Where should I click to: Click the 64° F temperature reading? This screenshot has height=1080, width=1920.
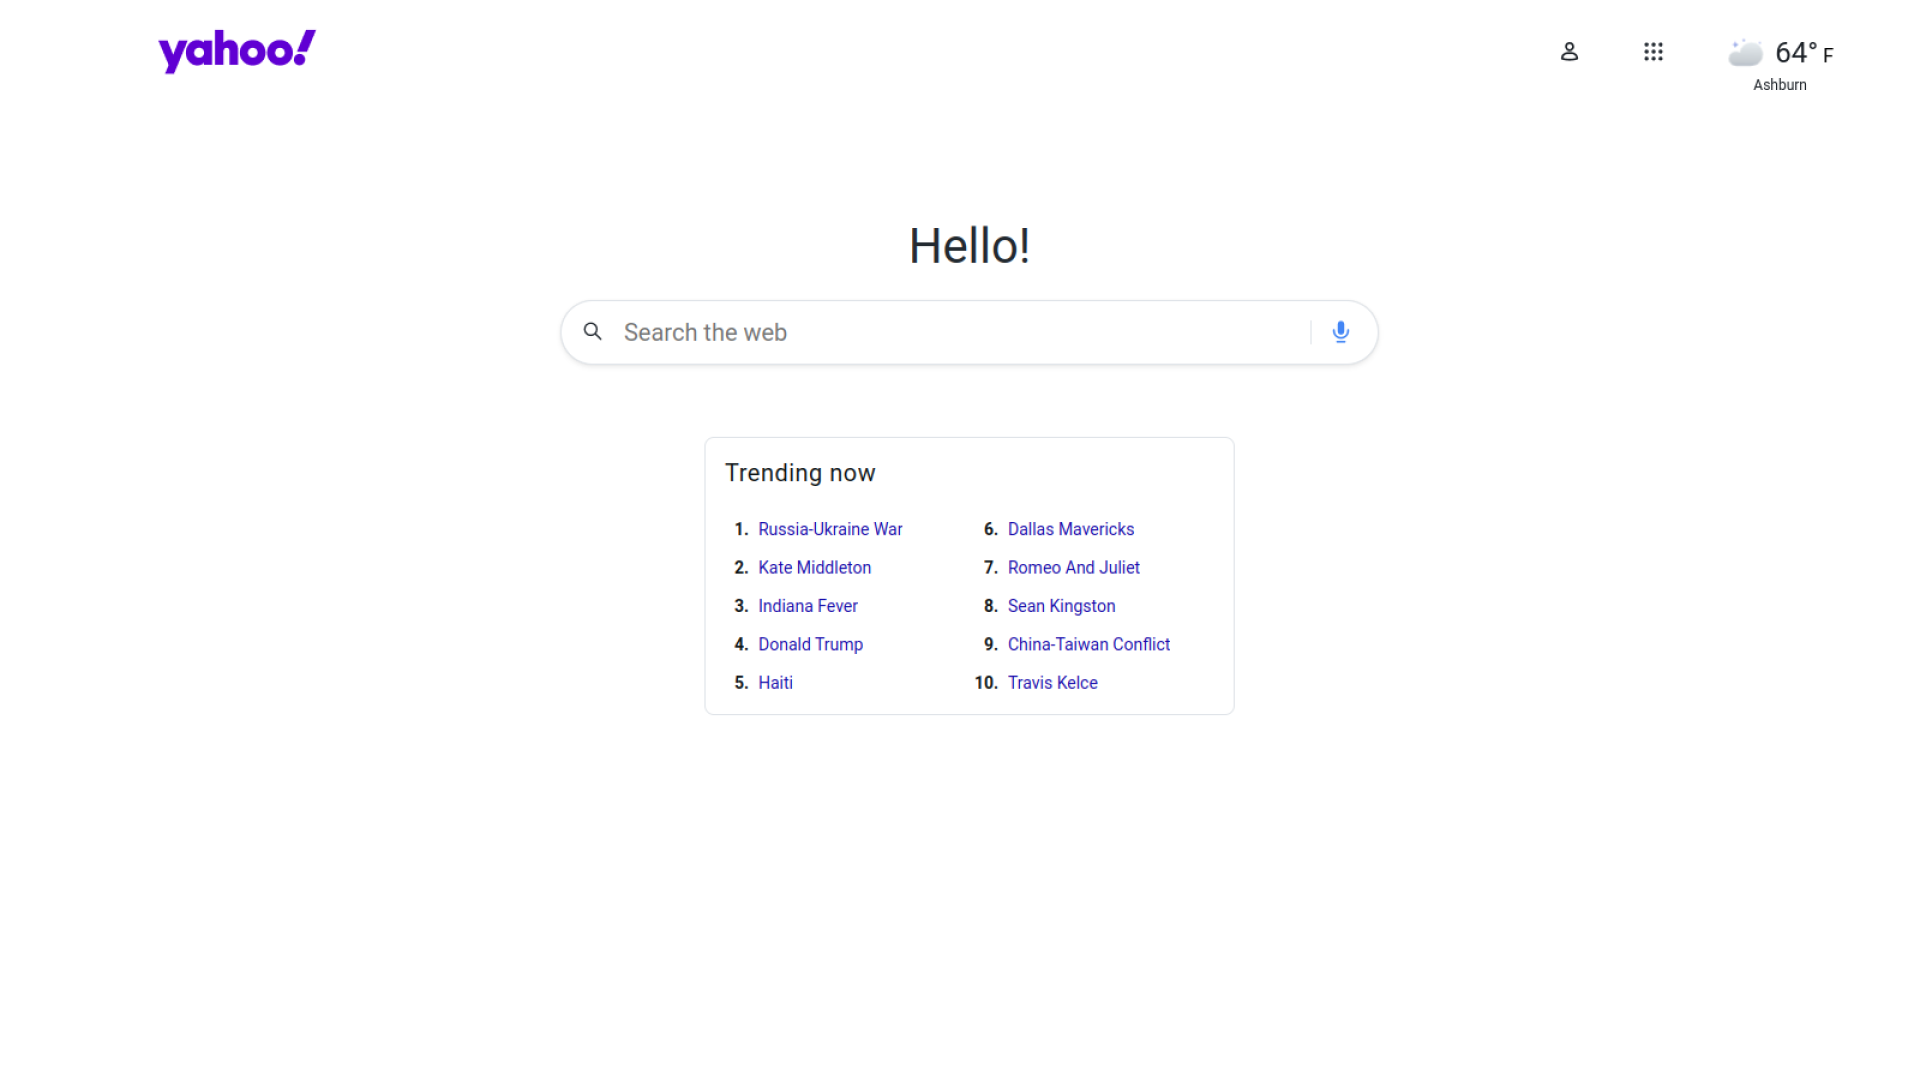[1803, 53]
